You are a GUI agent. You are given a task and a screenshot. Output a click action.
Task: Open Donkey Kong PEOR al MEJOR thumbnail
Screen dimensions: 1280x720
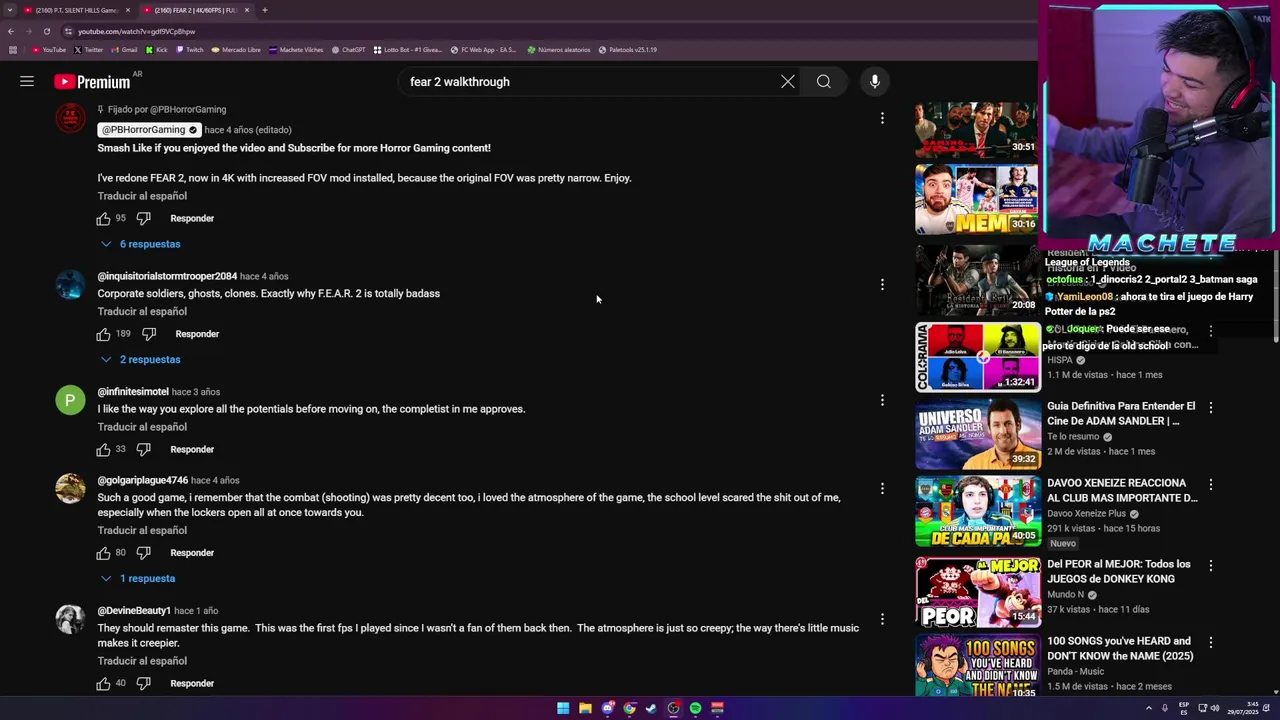pos(978,591)
